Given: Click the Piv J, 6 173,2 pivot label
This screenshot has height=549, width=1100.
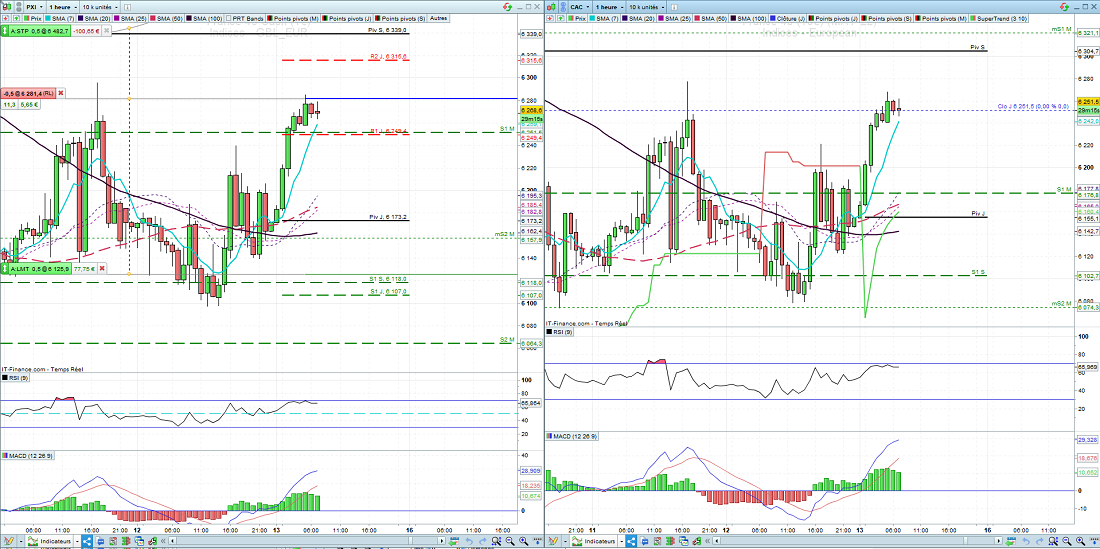Looking at the screenshot, I should (388, 217).
